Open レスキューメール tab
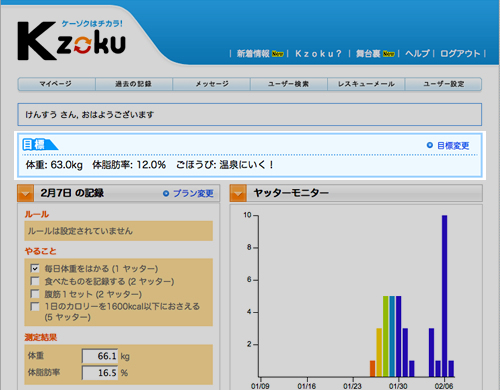 click(366, 84)
